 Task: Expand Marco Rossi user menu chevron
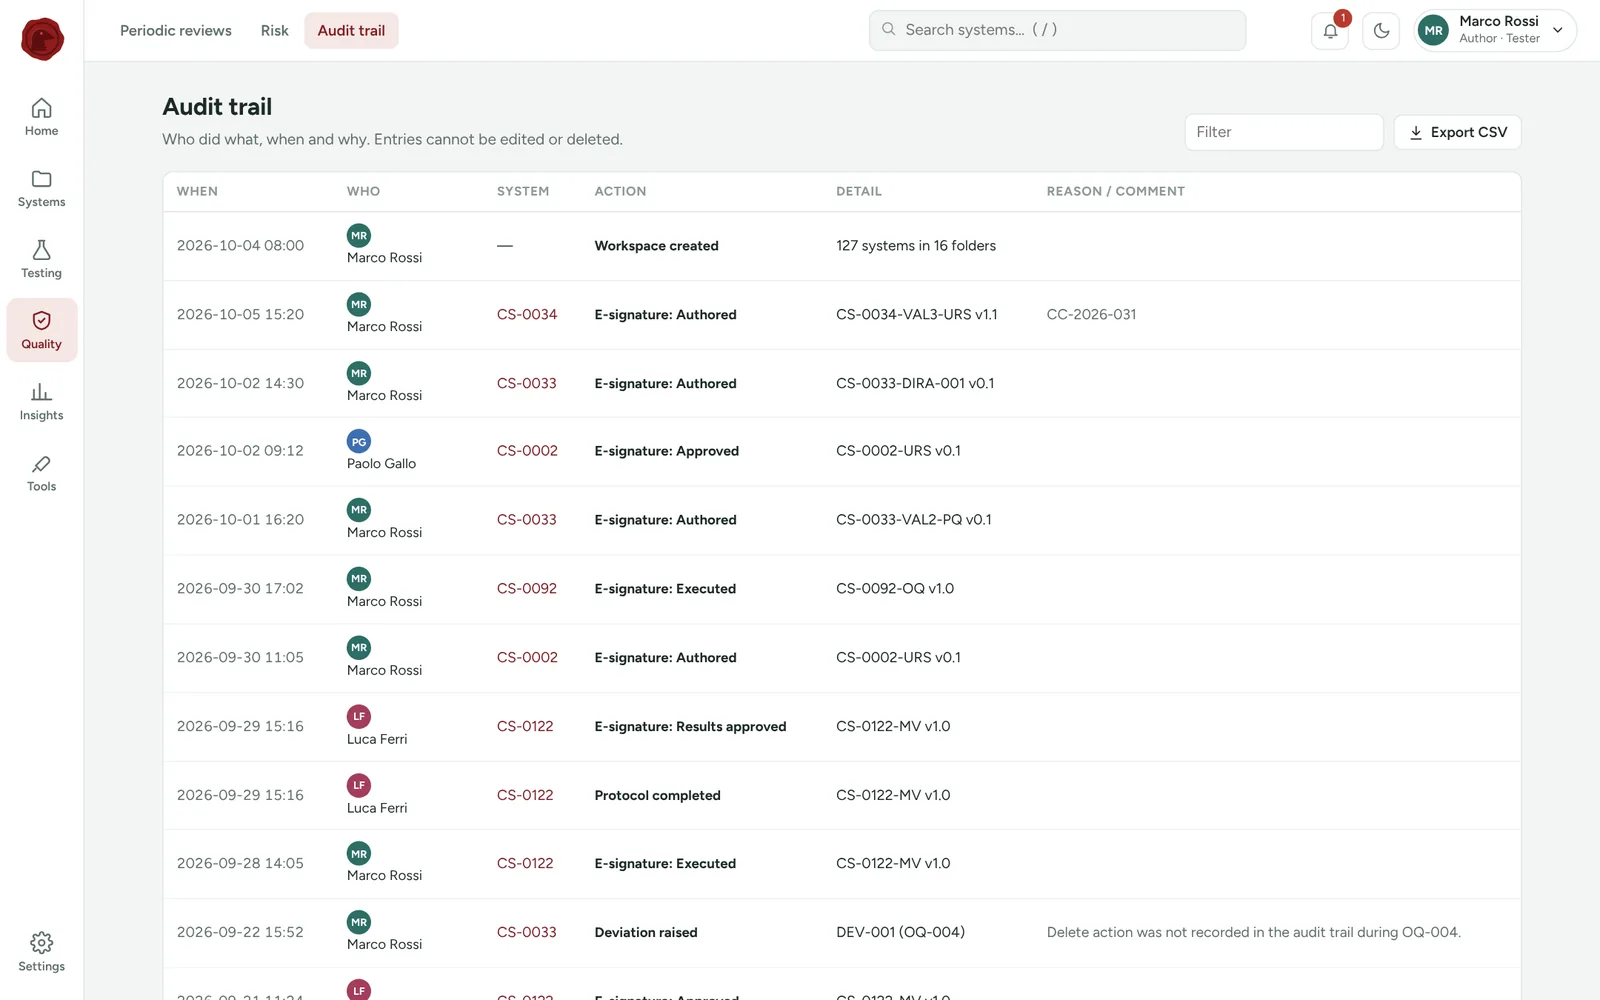[1557, 30]
